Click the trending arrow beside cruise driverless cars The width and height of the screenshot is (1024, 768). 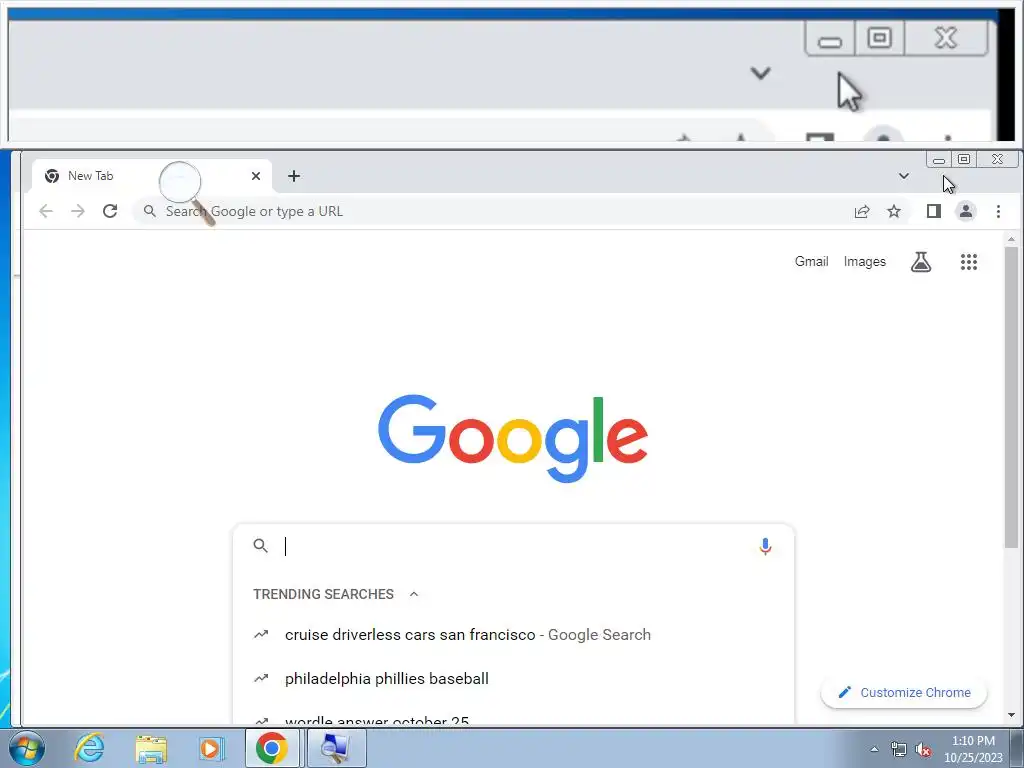[x=261, y=634]
